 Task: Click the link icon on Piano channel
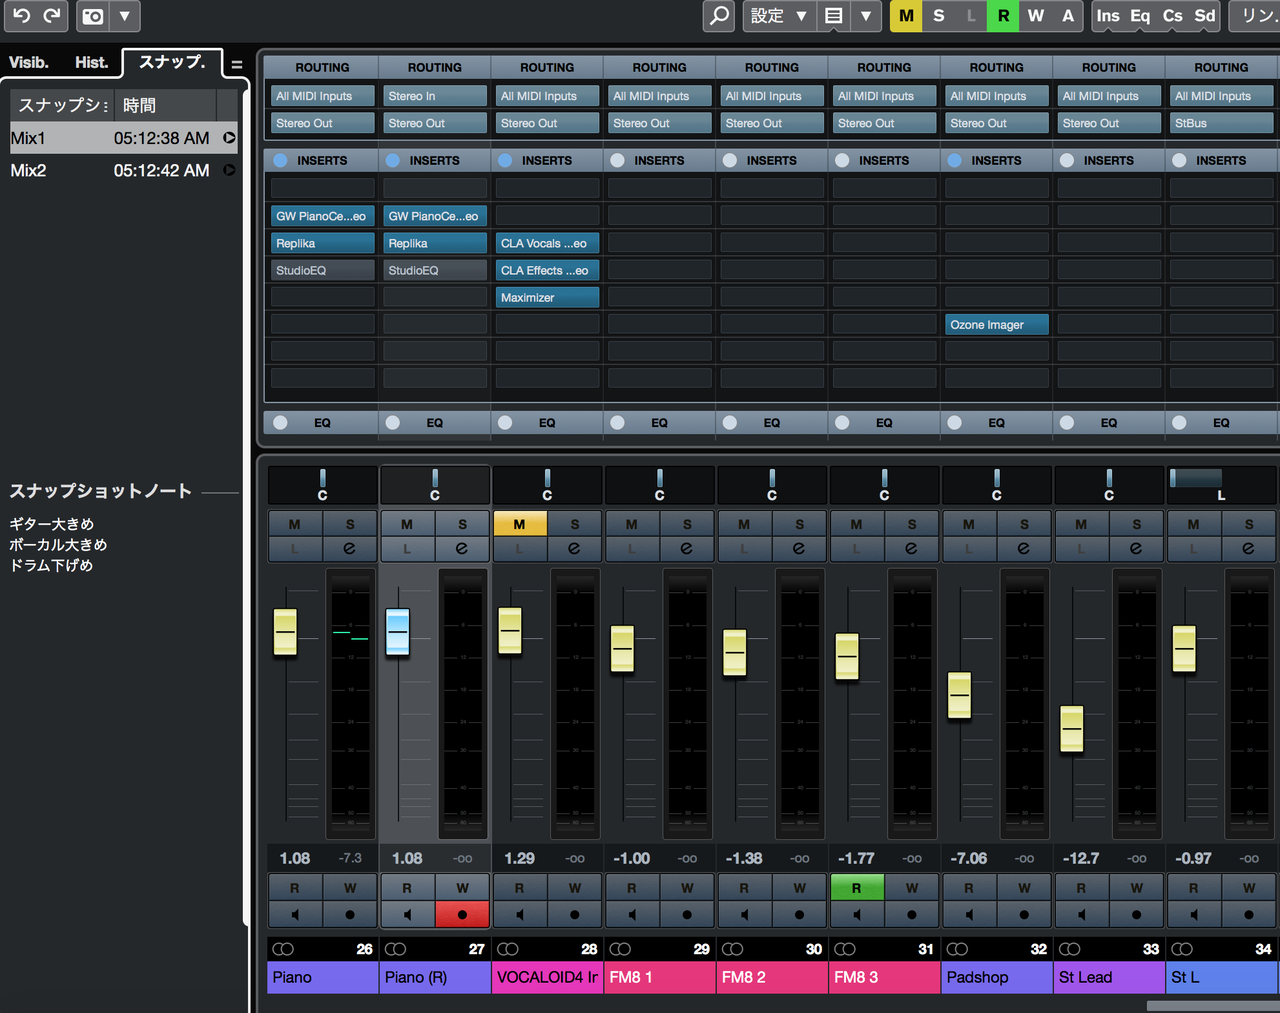(x=283, y=949)
